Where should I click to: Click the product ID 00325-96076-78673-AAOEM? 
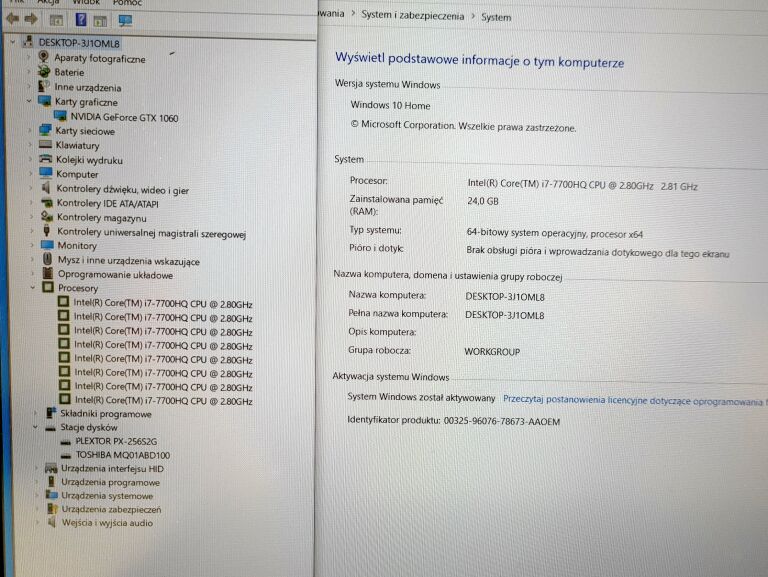point(502,421)
